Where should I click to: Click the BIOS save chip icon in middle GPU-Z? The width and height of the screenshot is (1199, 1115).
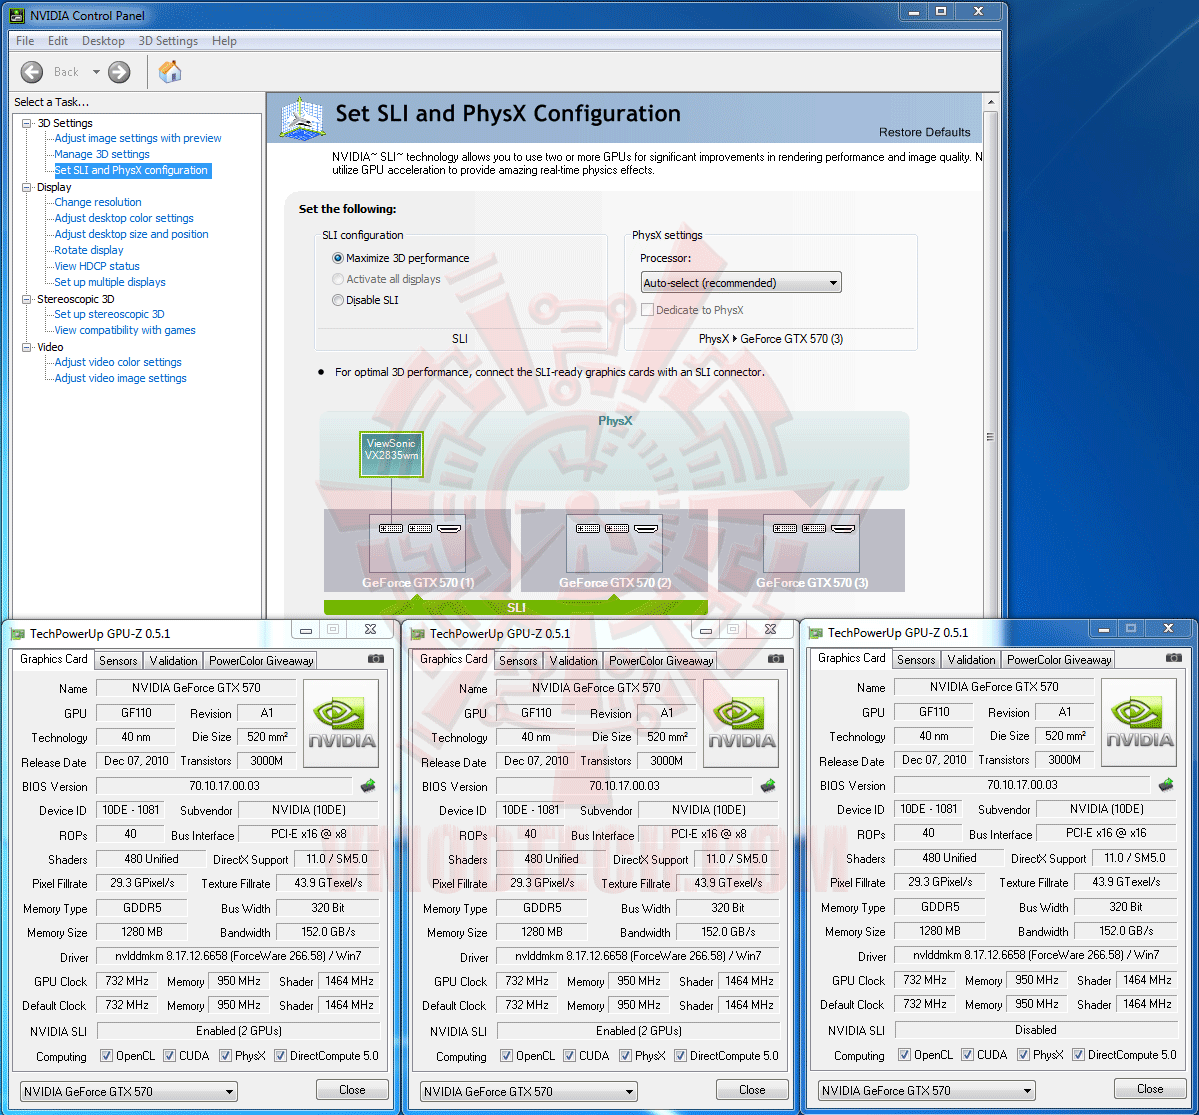click(768, 785)
